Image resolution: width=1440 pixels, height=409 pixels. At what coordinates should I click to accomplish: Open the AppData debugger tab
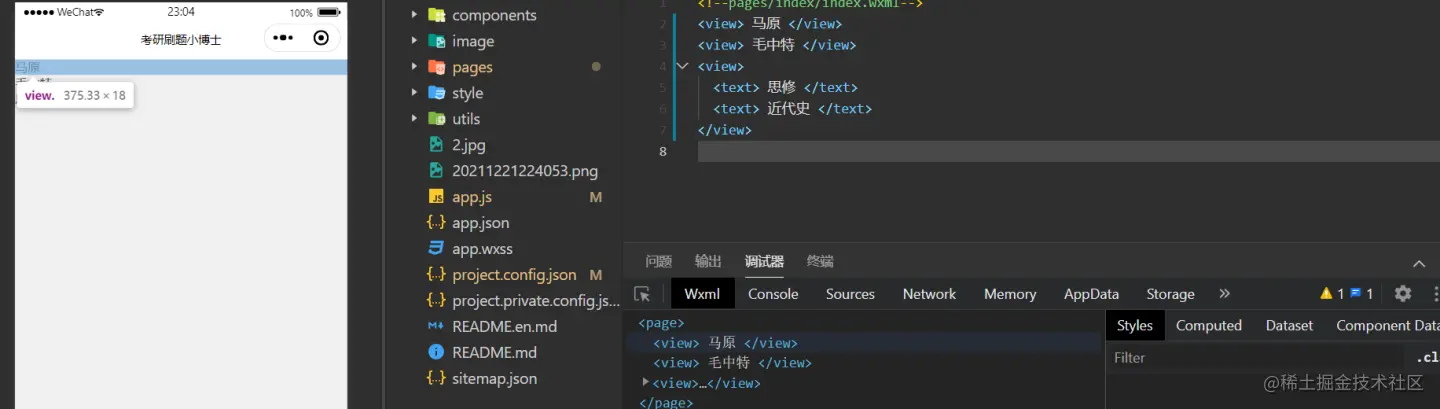pos(1091,294)
